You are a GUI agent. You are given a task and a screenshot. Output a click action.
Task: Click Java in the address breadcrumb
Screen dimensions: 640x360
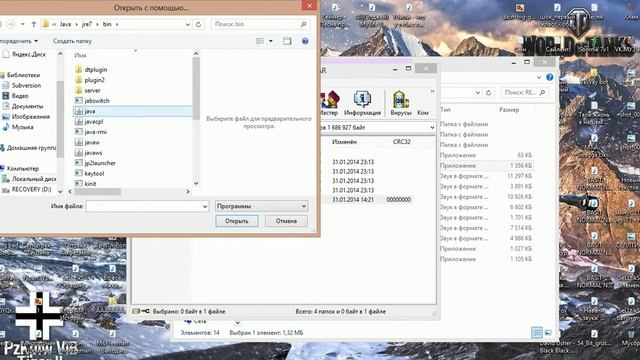65,24
